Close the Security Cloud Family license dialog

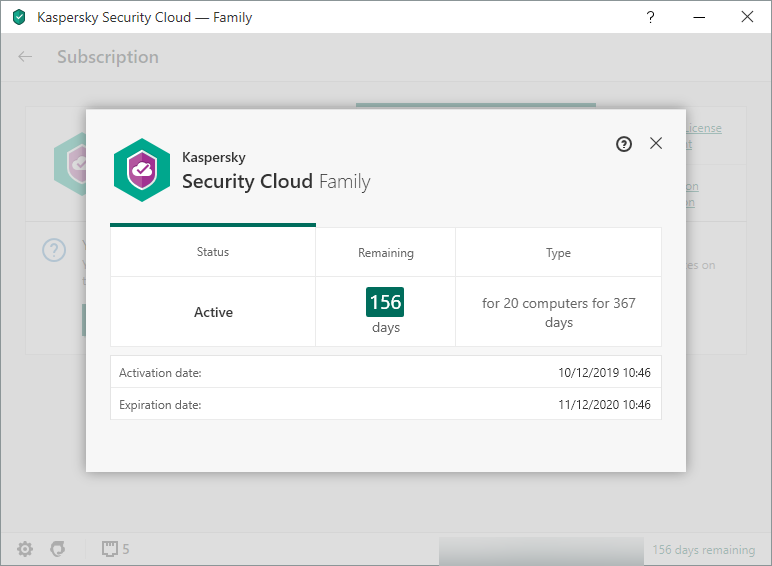pyautogui.click(x=656, y=143)
